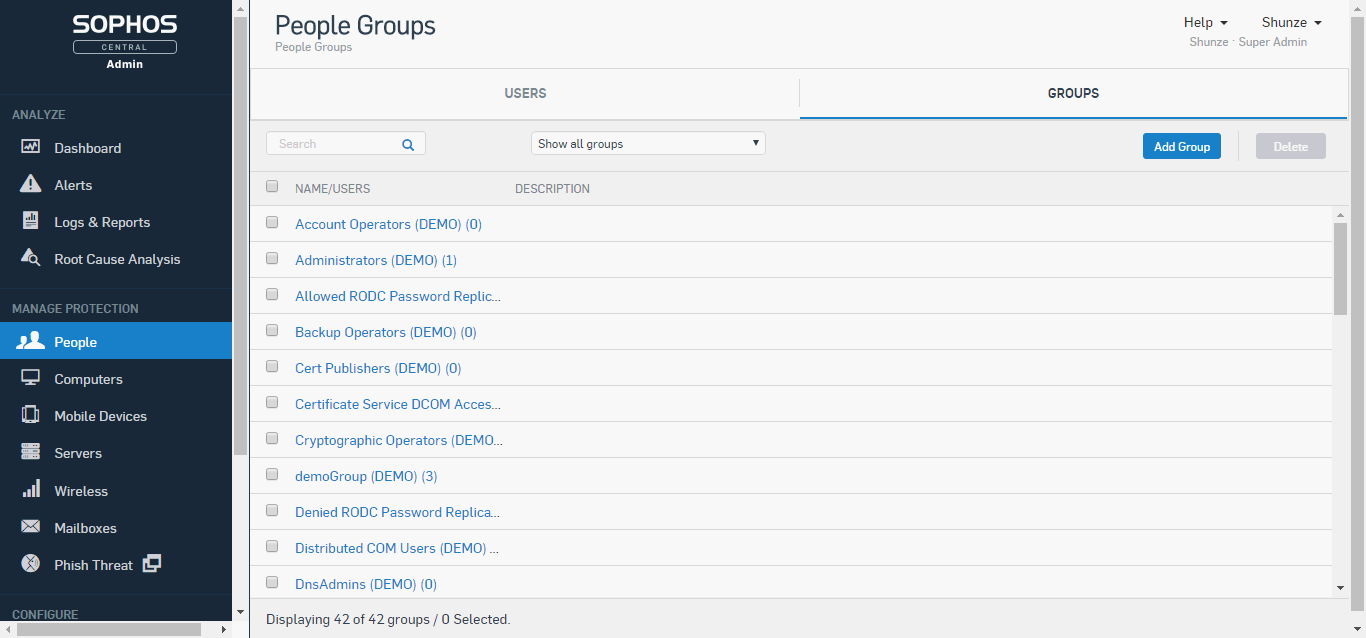Image resolution: width=1366 pixels, height=638 pixels.
Task: Click the People icon in sidebar
Action: click(x=31, y=341)
